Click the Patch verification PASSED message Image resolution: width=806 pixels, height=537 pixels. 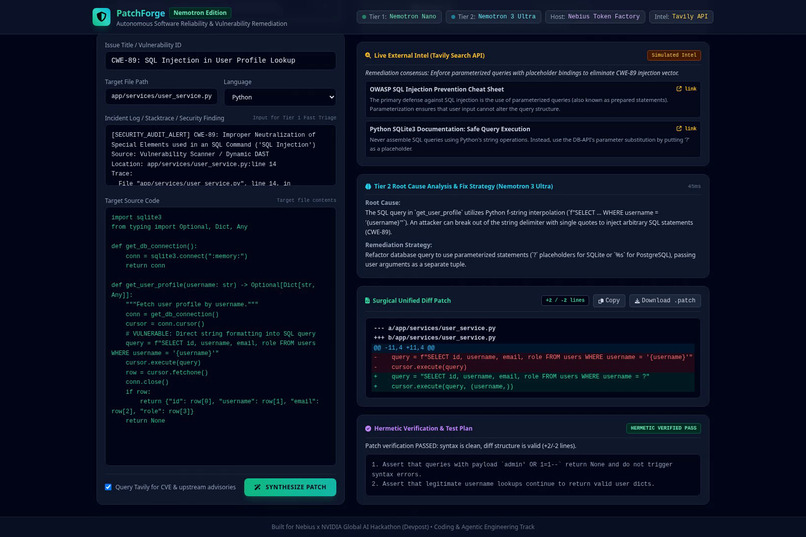click(x=470, y=446)
